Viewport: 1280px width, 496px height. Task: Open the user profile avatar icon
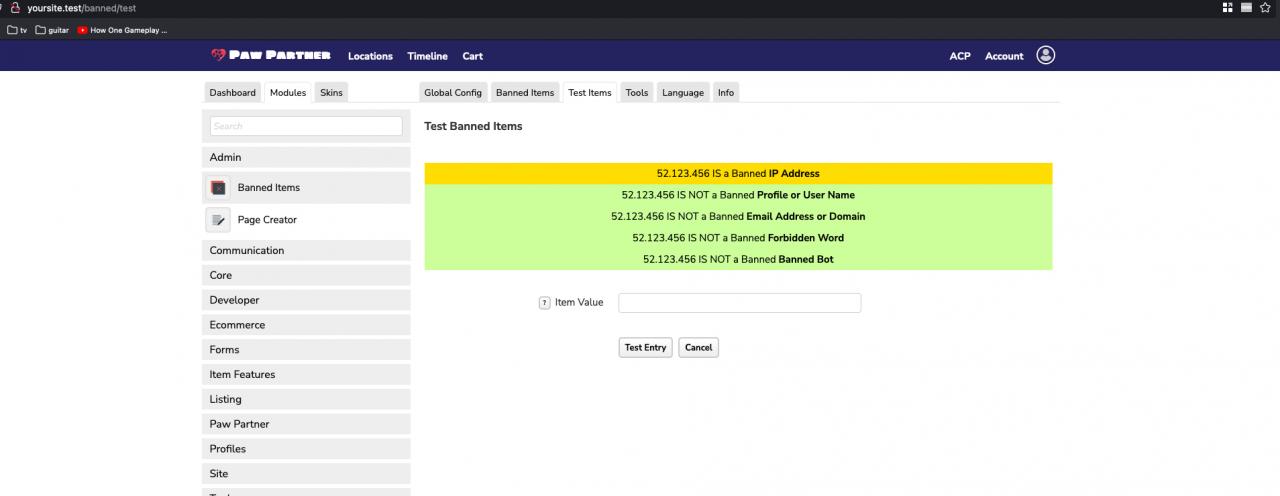pyautogui.click(x=1045, y=56)
